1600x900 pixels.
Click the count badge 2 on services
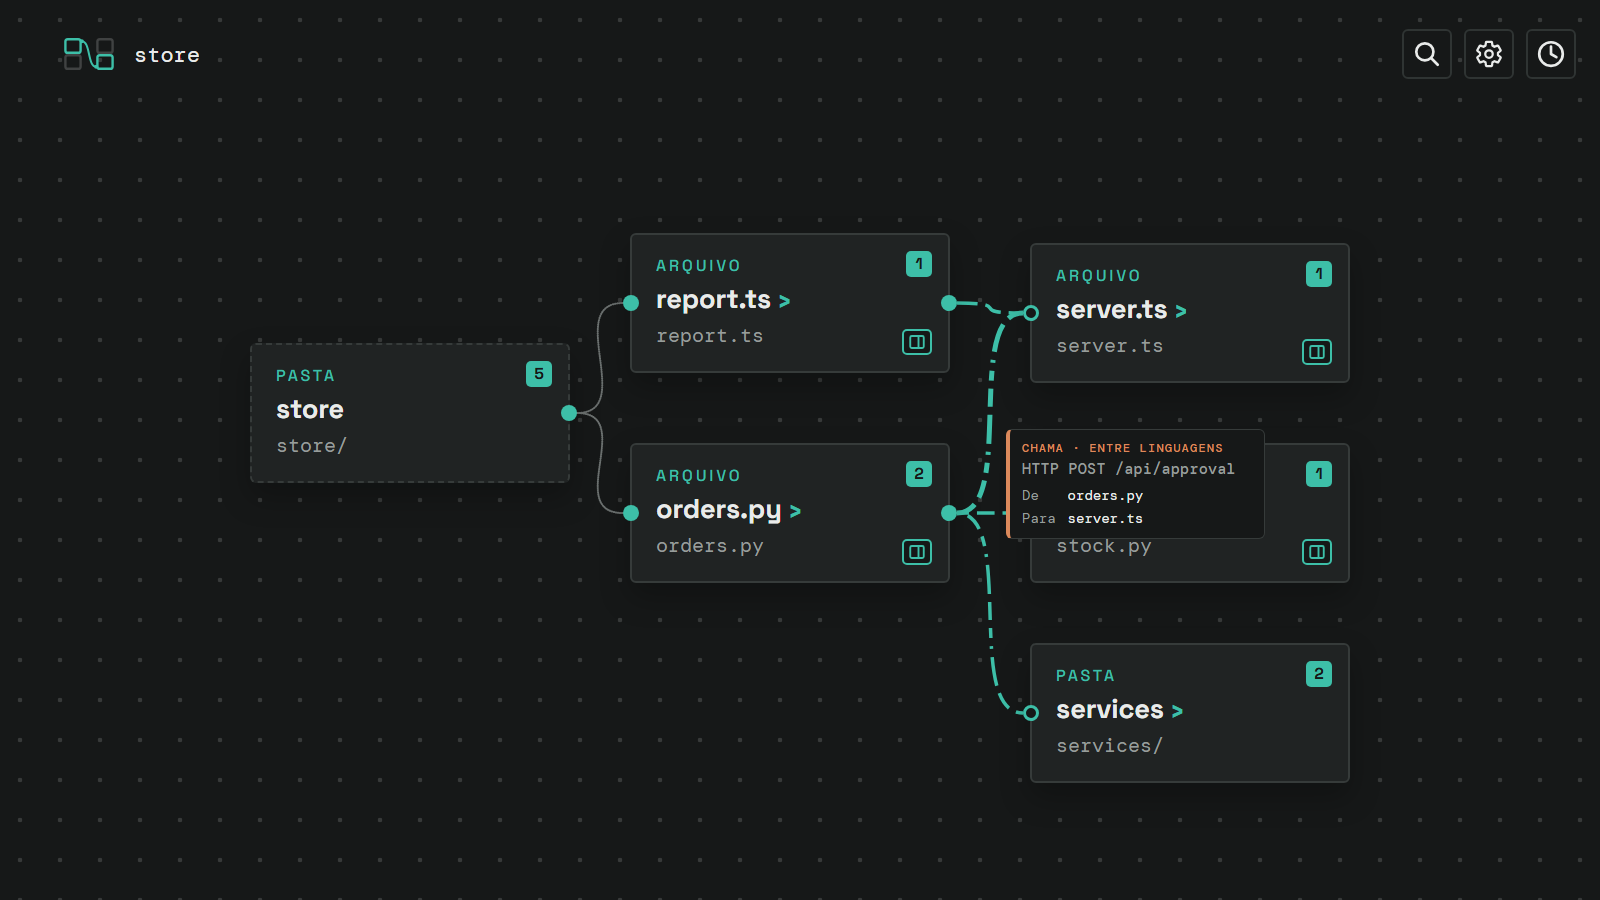pos(1319,674)
